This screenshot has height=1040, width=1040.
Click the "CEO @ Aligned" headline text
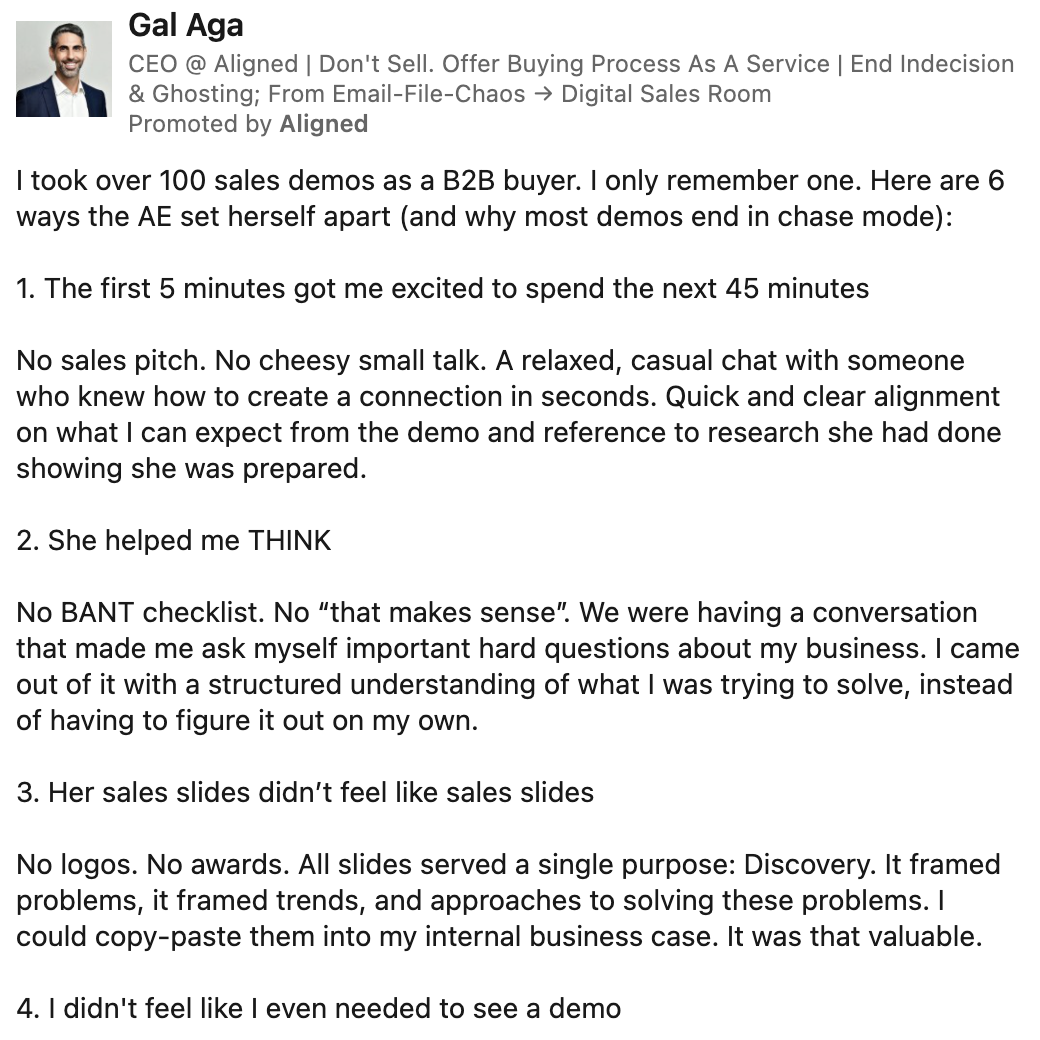(213, 64)
